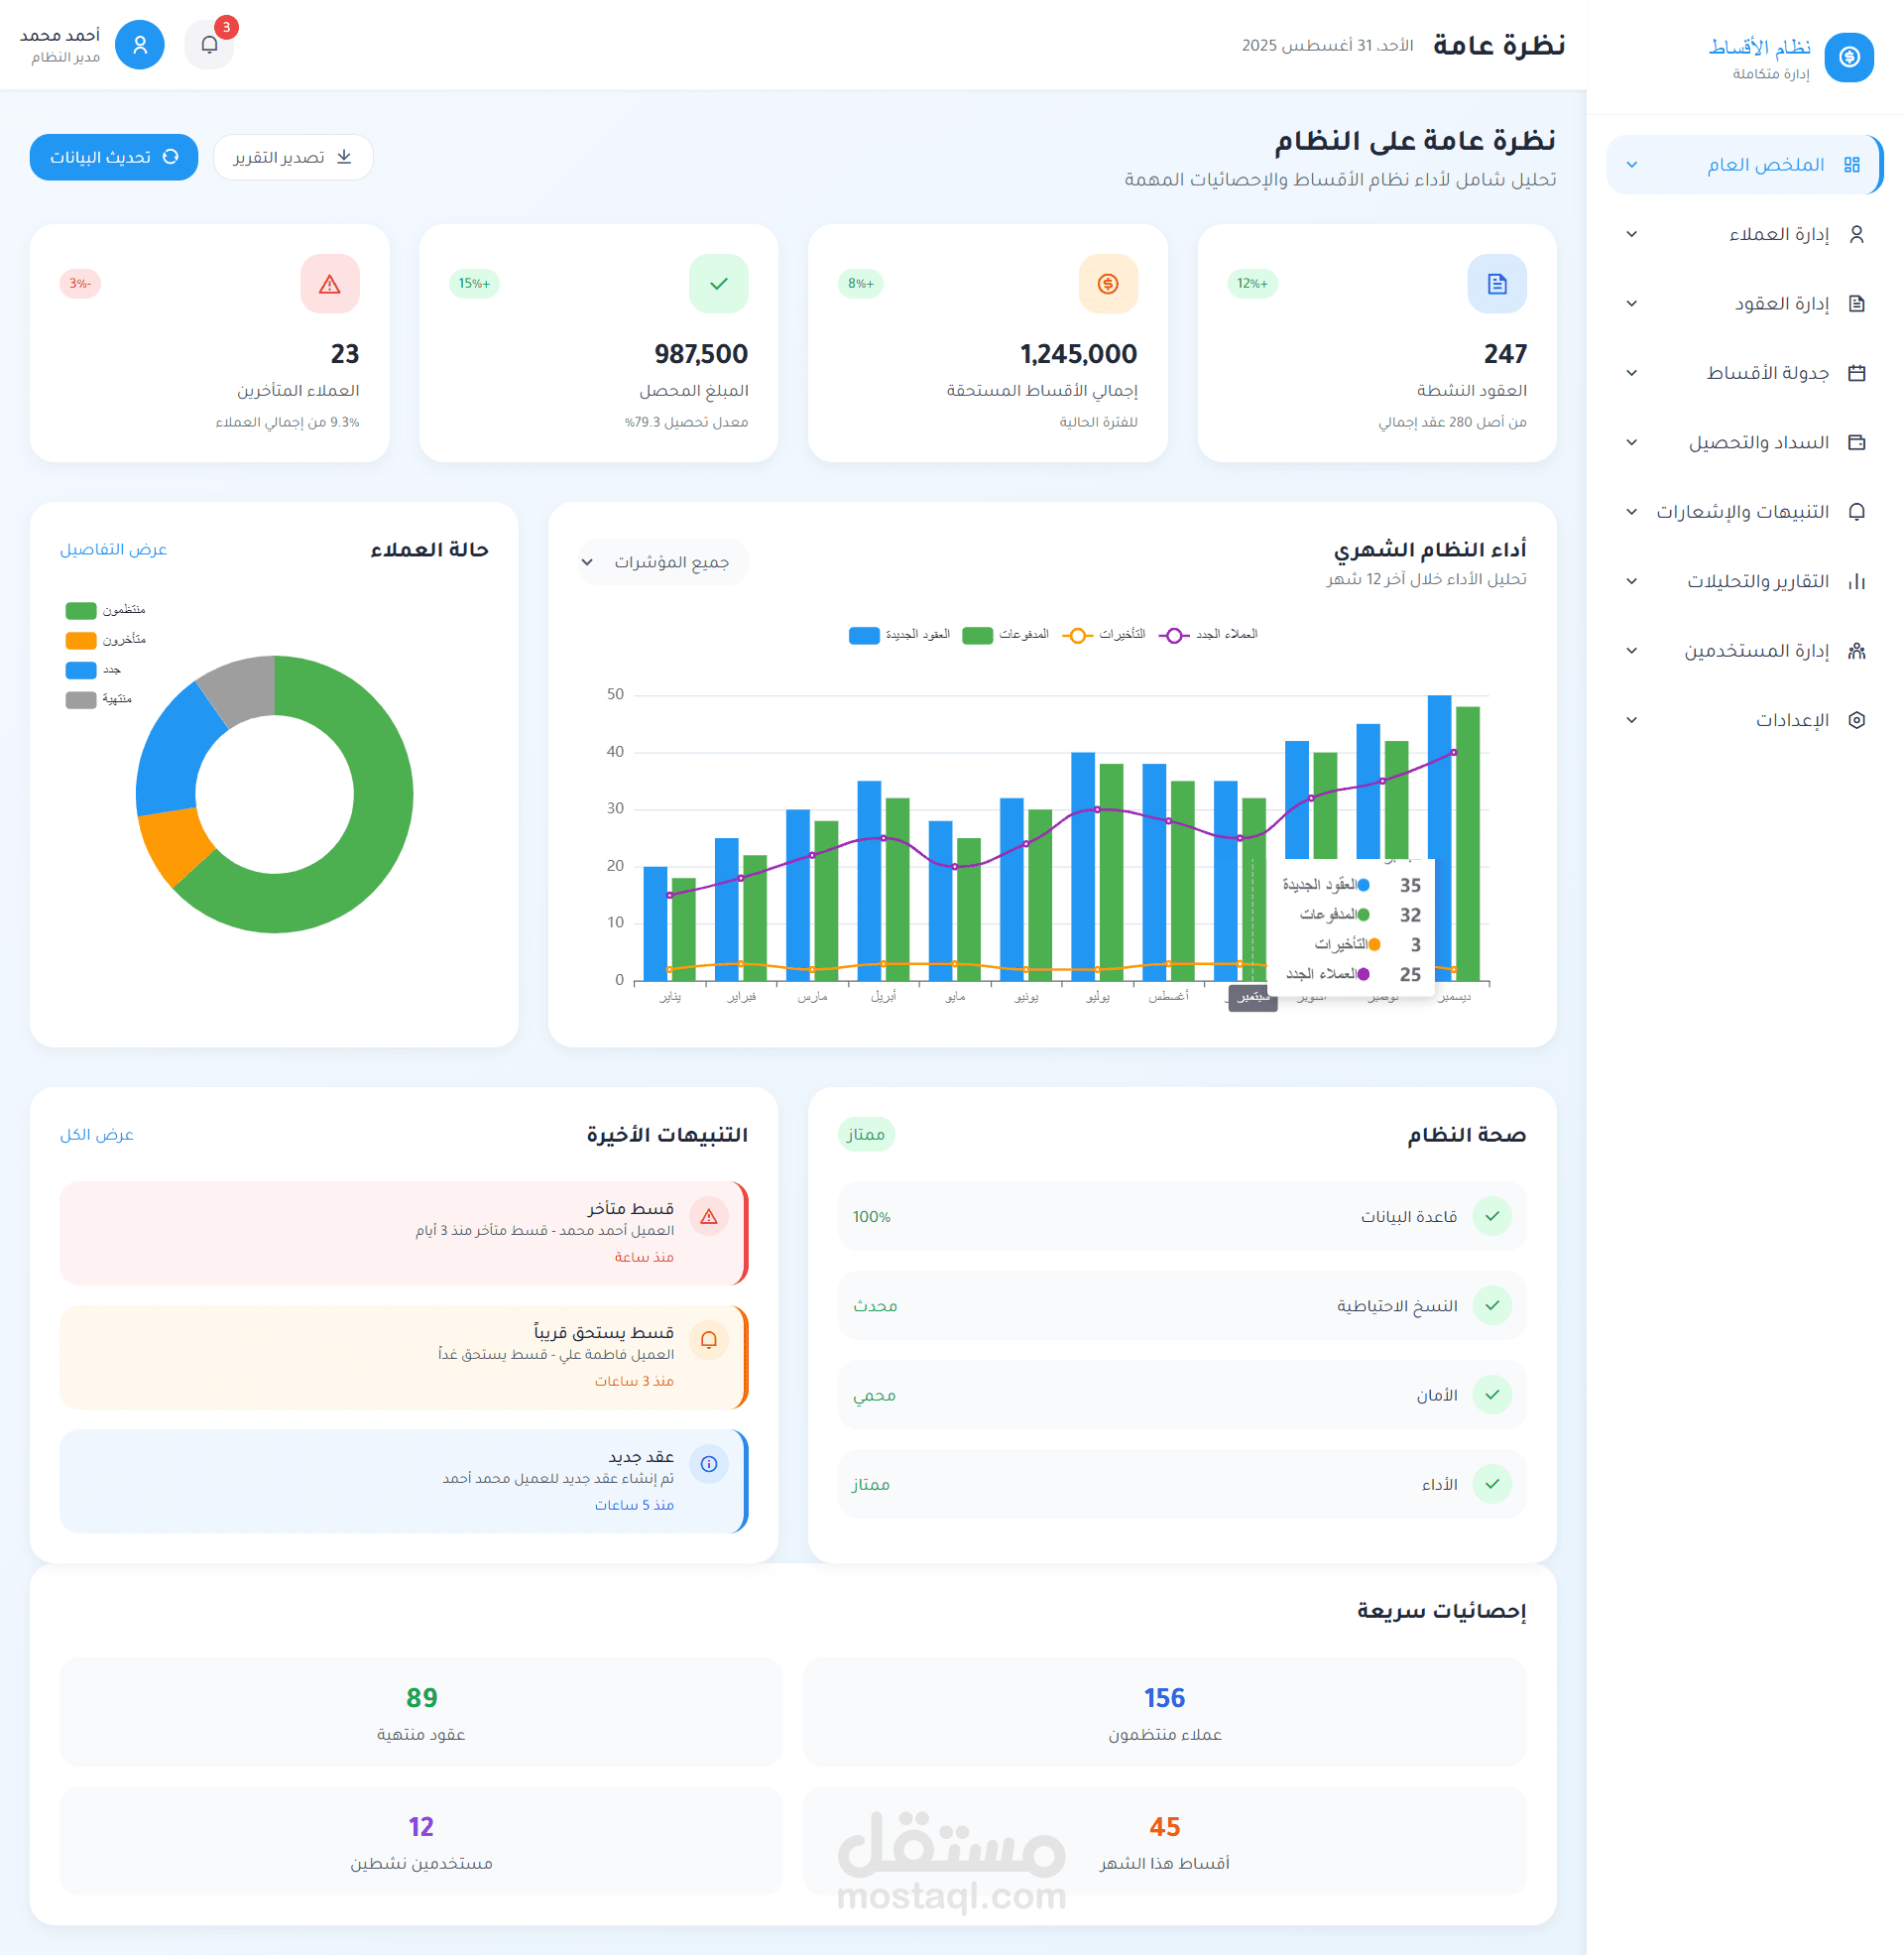This screenshot has height=1955, width=1904.
Task: Click the تحديث البيانات button
Action: [x=114, y=157]
